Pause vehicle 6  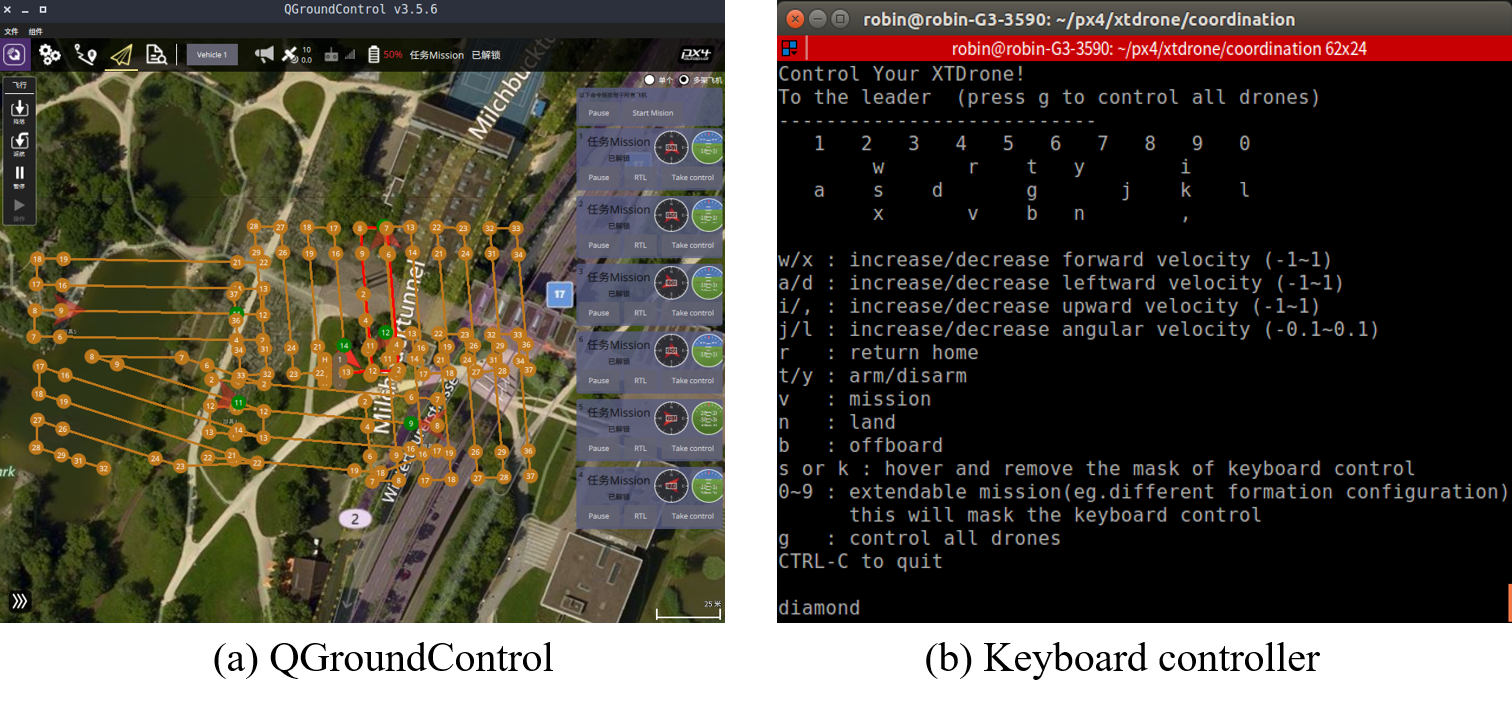click(x=598, y=380)
